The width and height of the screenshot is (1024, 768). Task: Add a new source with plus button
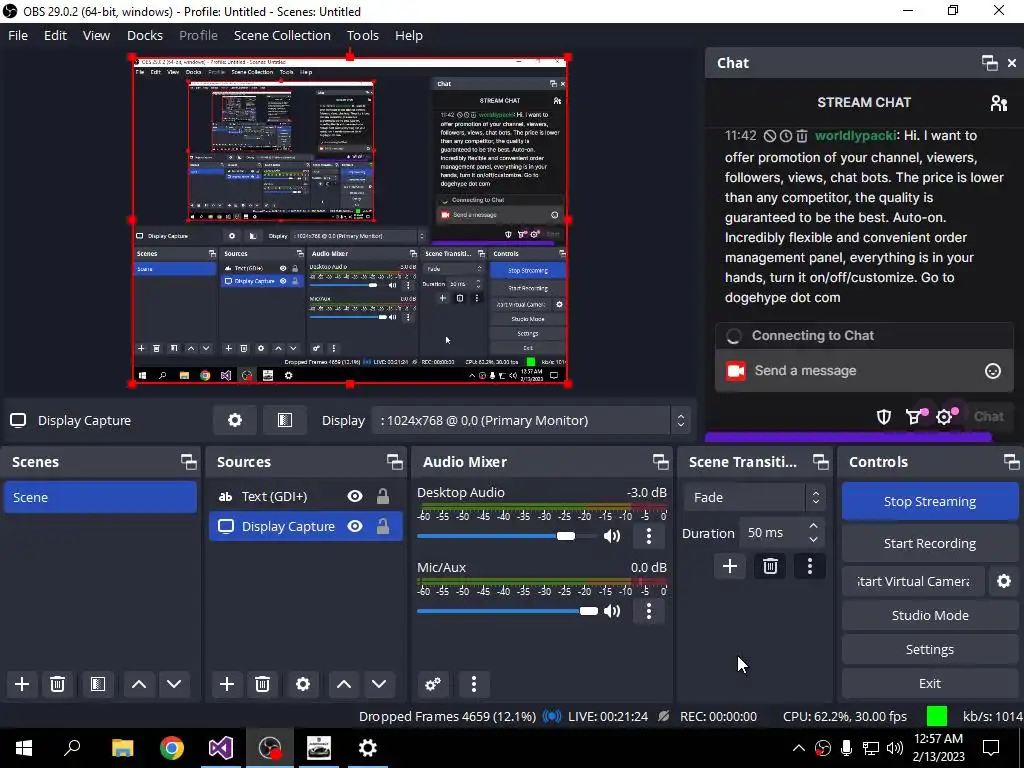click(x=227, y=684)
